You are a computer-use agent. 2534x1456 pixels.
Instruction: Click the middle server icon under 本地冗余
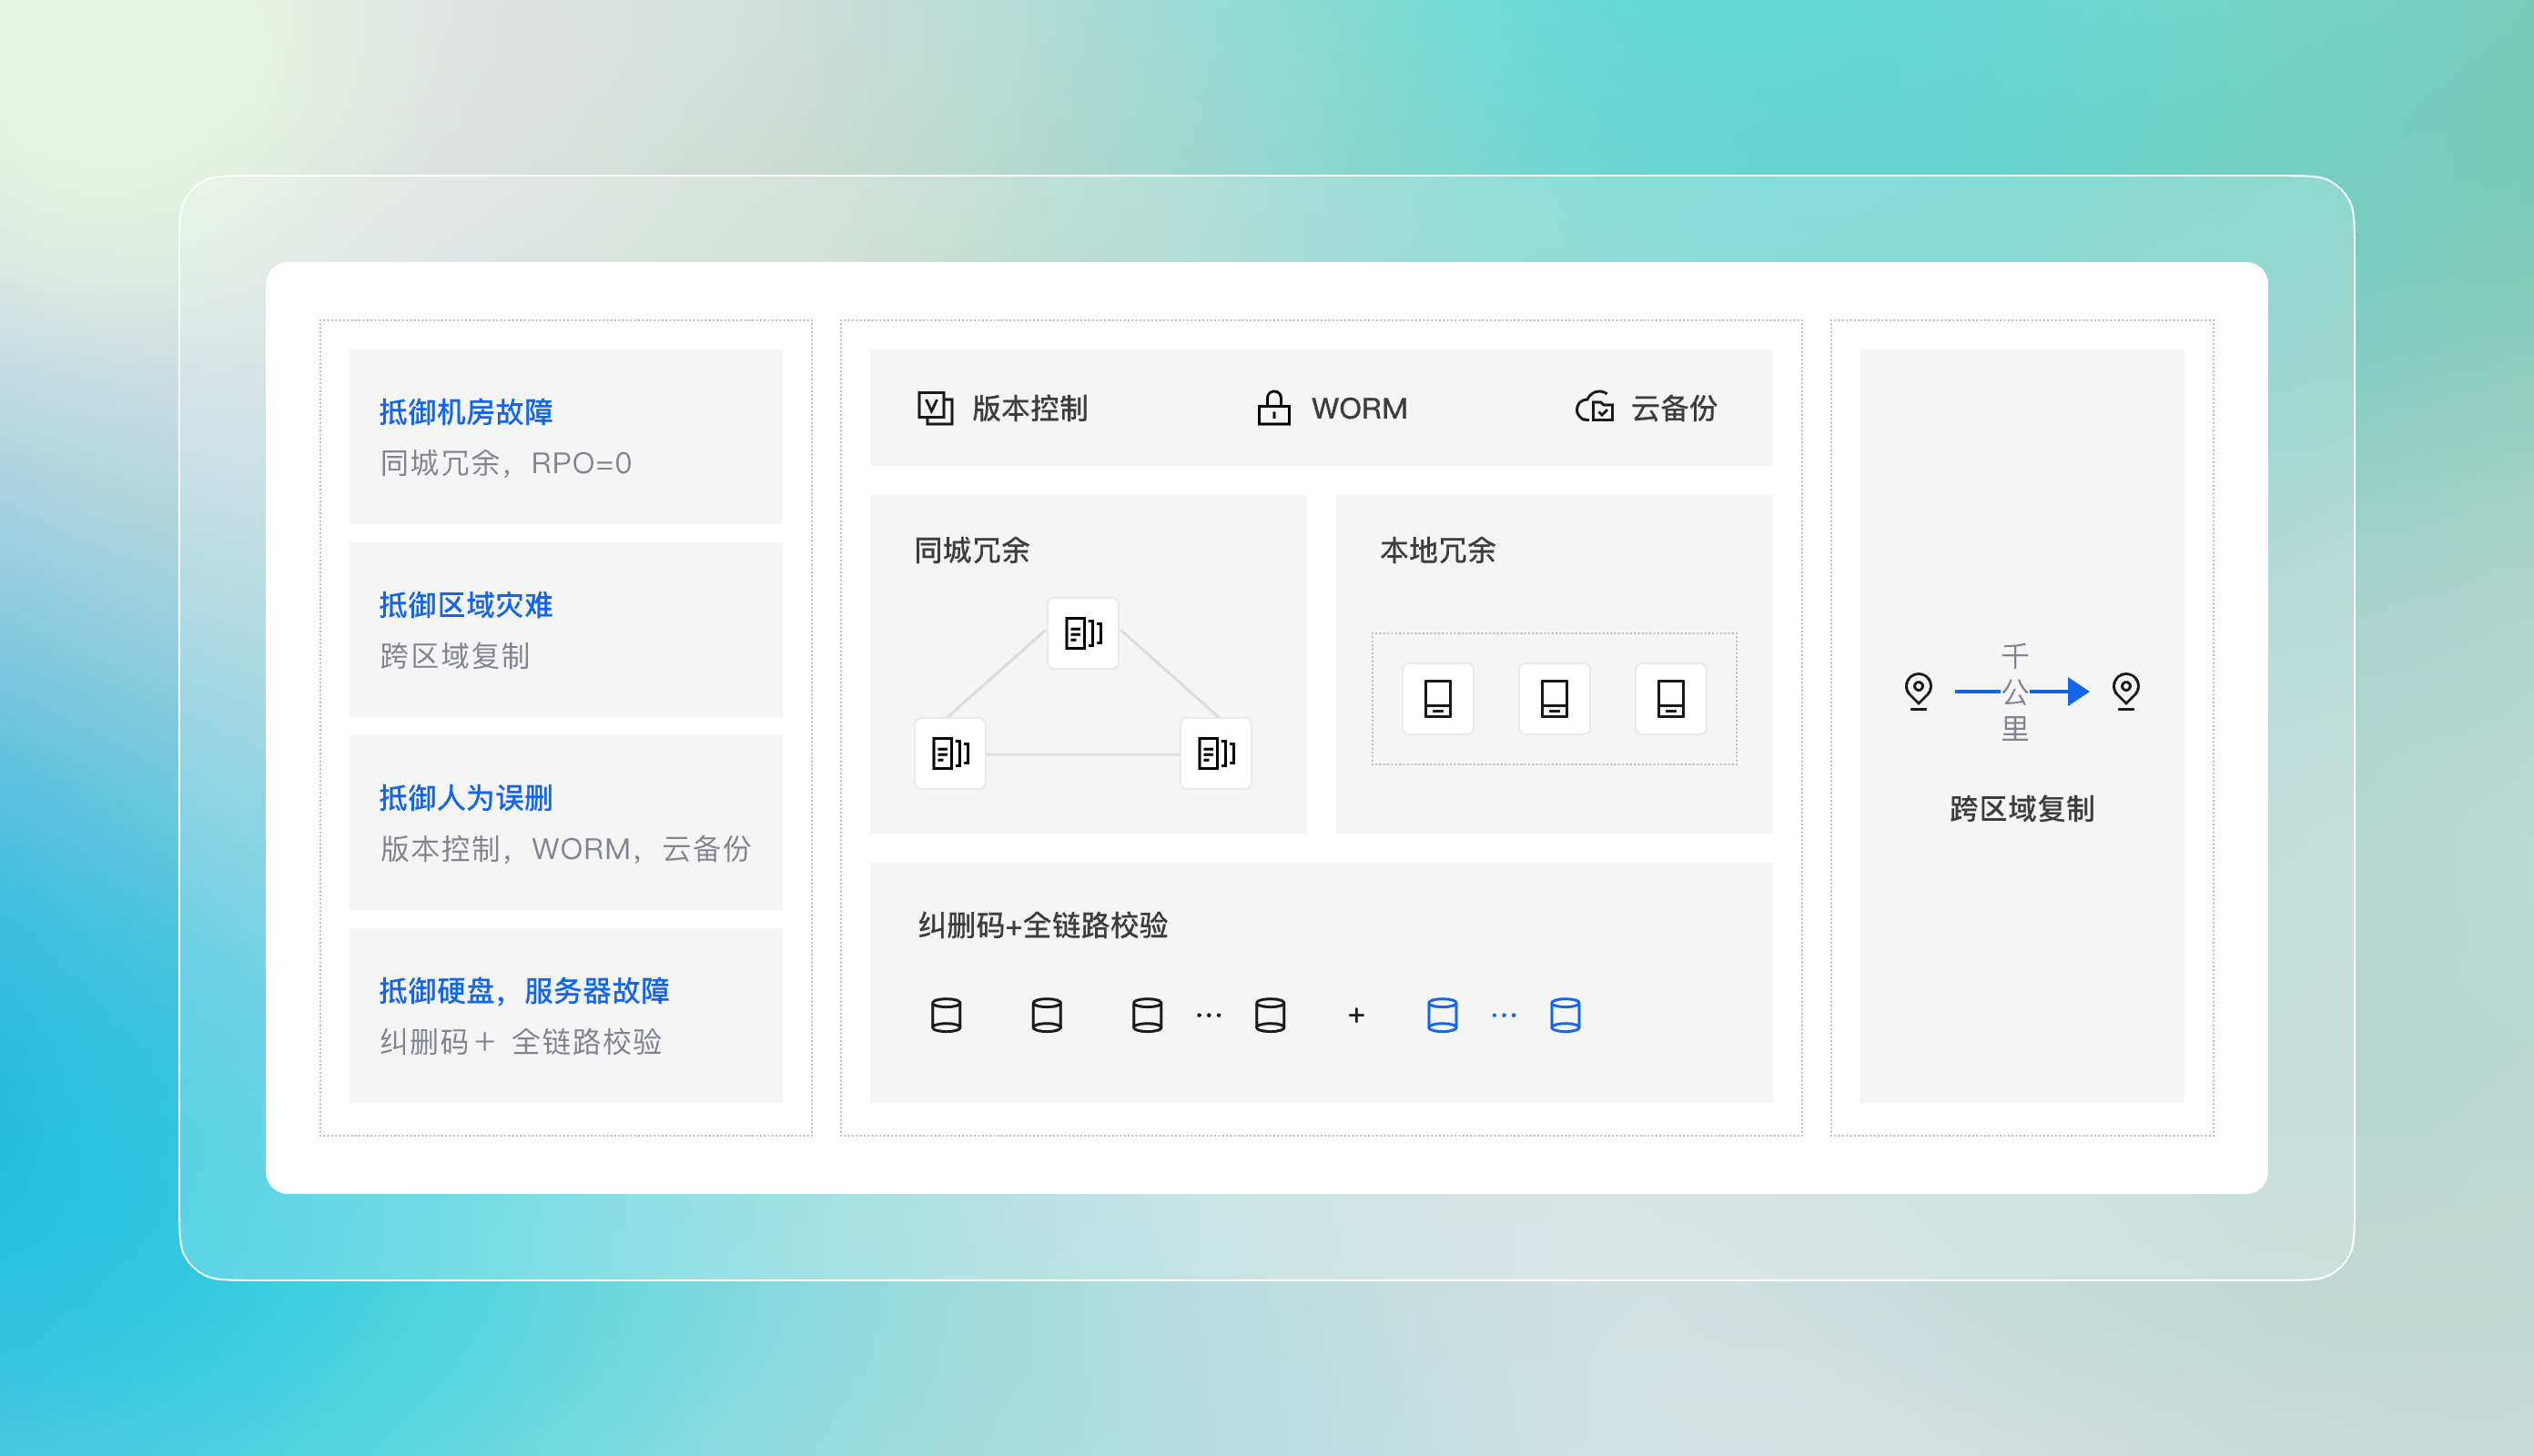point(1554,698)
